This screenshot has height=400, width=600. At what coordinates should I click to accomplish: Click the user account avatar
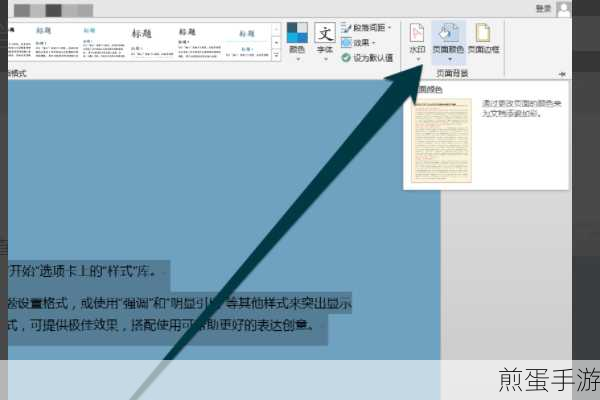coord(564,9)
